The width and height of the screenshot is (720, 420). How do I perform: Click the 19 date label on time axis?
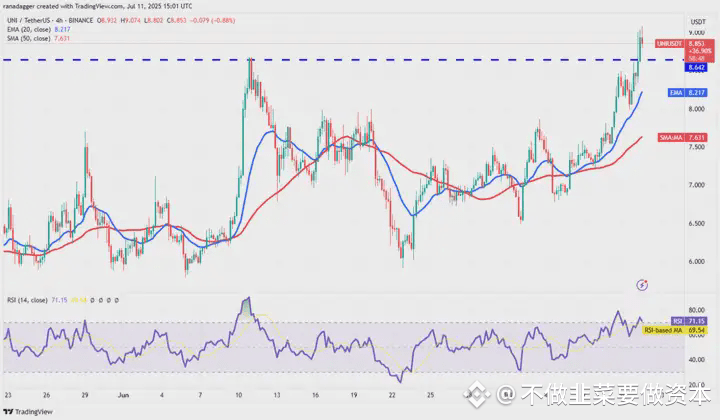(354, 395)
